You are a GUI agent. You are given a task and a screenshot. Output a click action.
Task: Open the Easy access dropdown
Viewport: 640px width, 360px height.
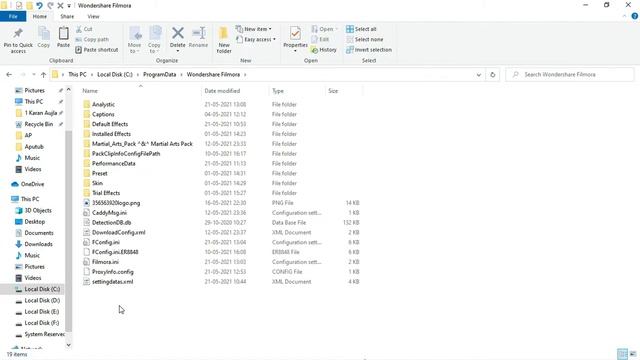256,40
